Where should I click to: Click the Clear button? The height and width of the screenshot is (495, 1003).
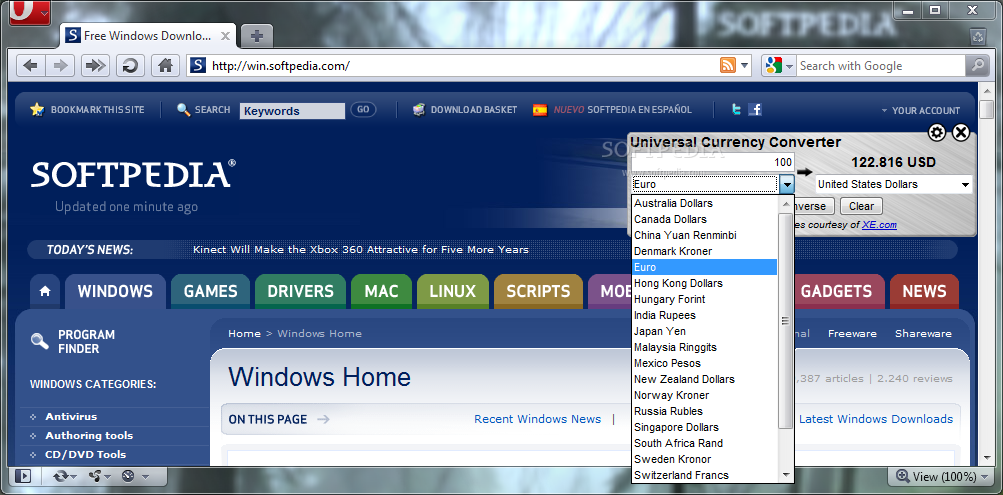point(861,206)
